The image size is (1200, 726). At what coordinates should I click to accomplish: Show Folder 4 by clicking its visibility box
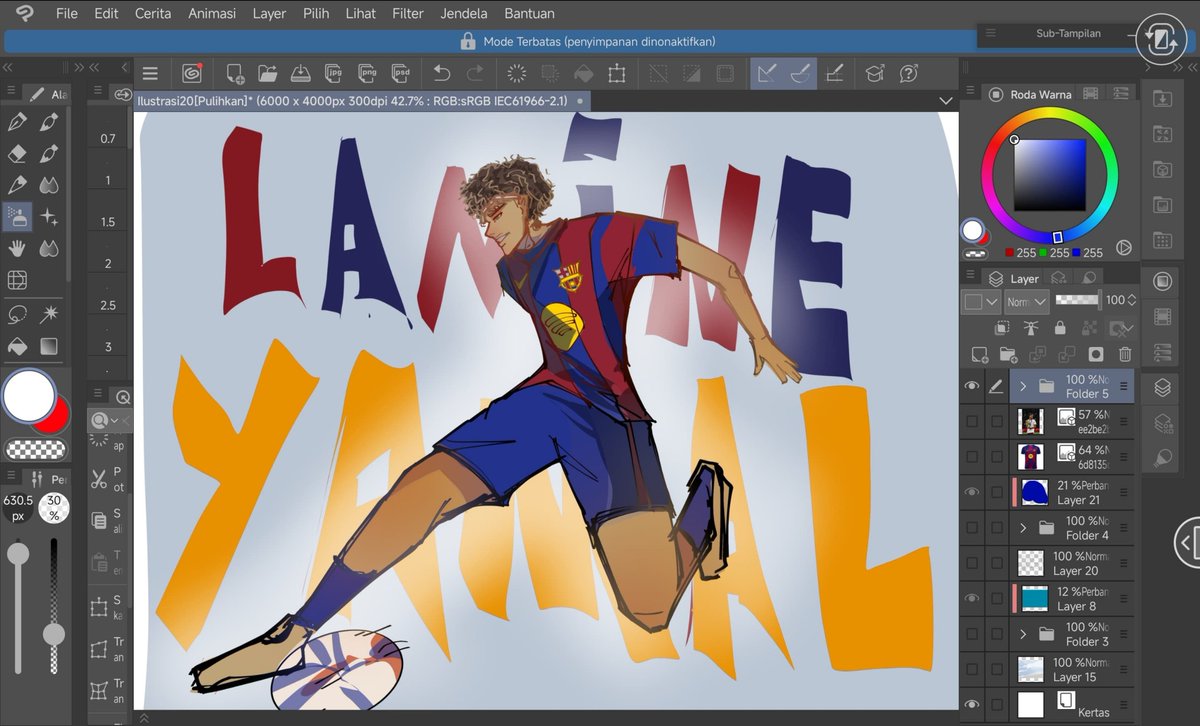(972, 528)
